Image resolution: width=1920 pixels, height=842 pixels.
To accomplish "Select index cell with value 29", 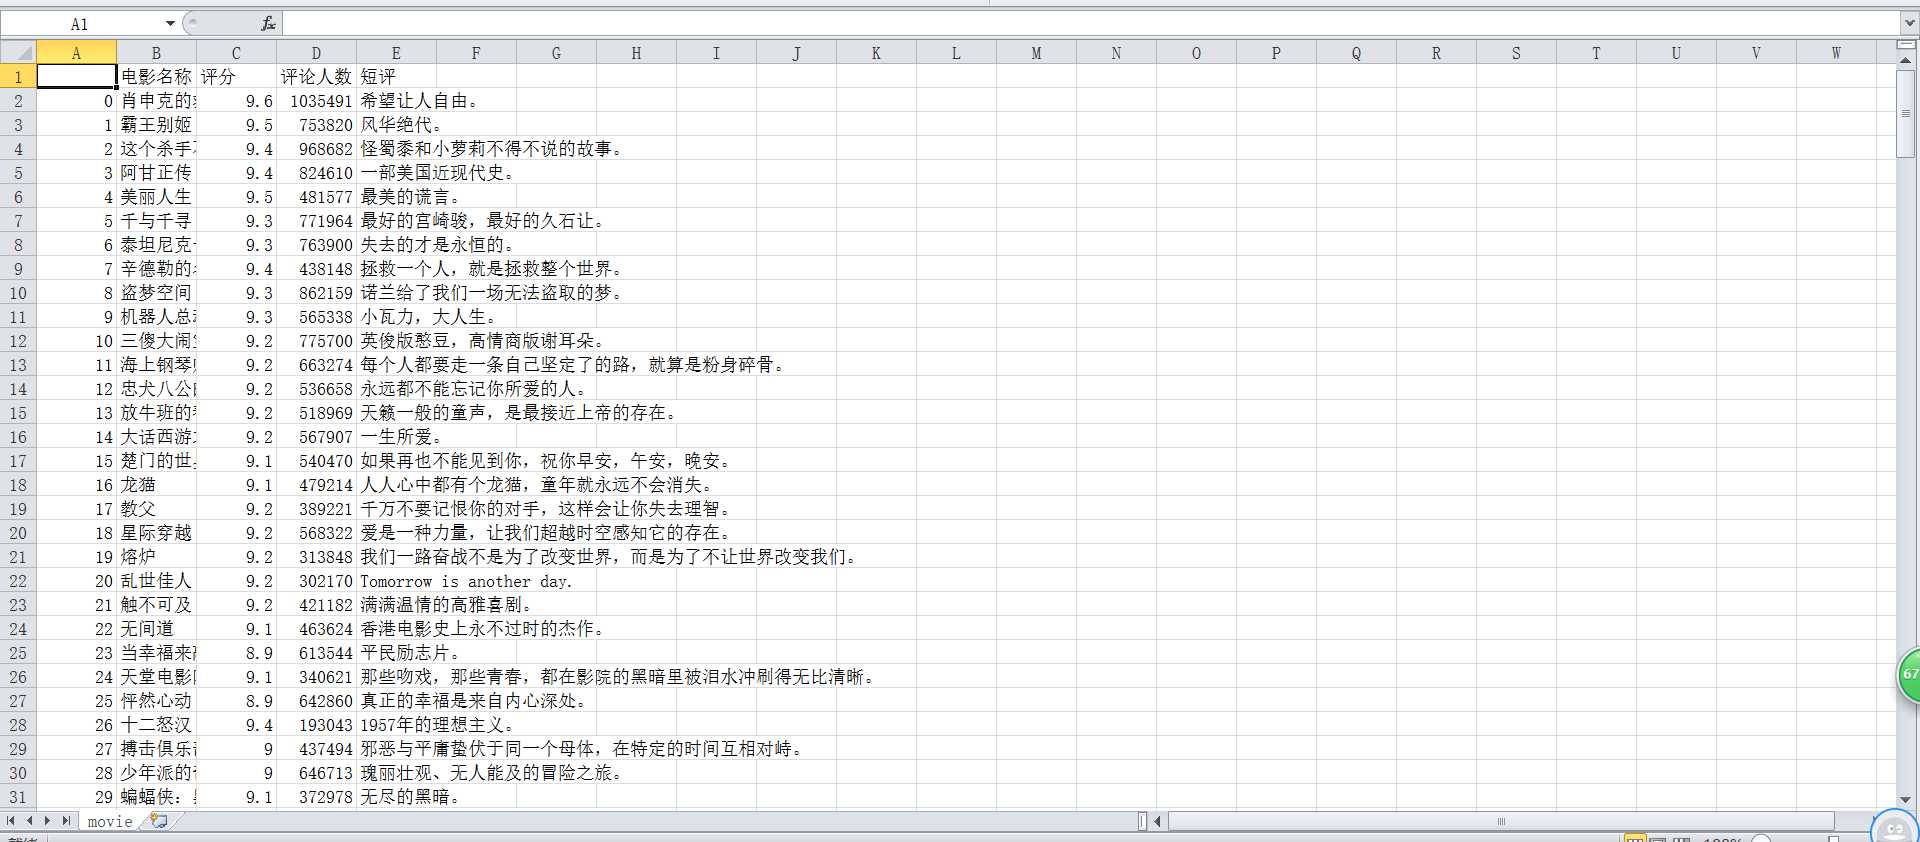I will 77,797.
